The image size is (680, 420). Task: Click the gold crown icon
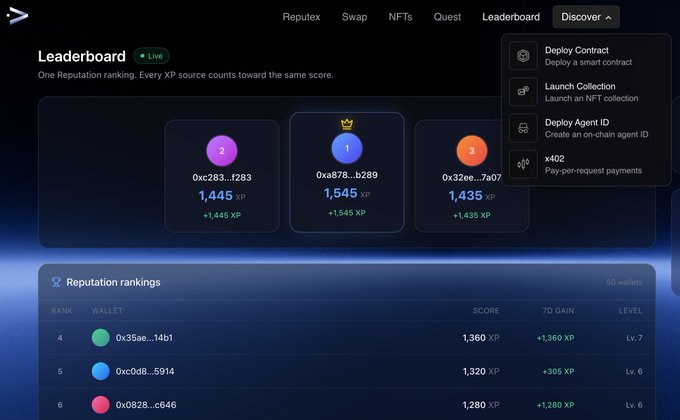[347, 124]
